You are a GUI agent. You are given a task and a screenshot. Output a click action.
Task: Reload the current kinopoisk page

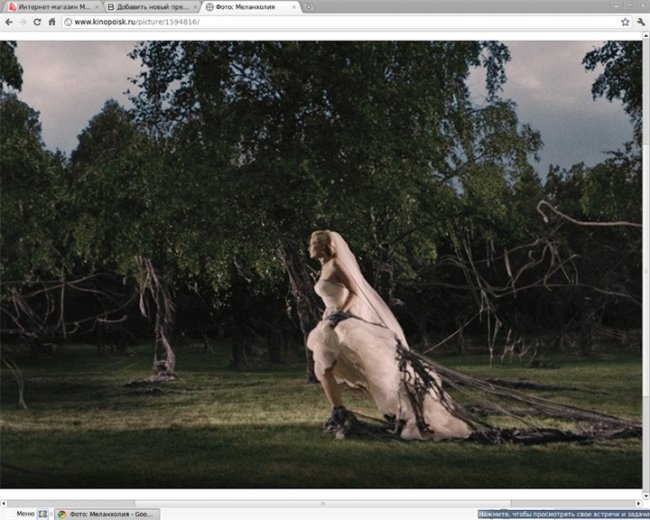coord(37,21)
